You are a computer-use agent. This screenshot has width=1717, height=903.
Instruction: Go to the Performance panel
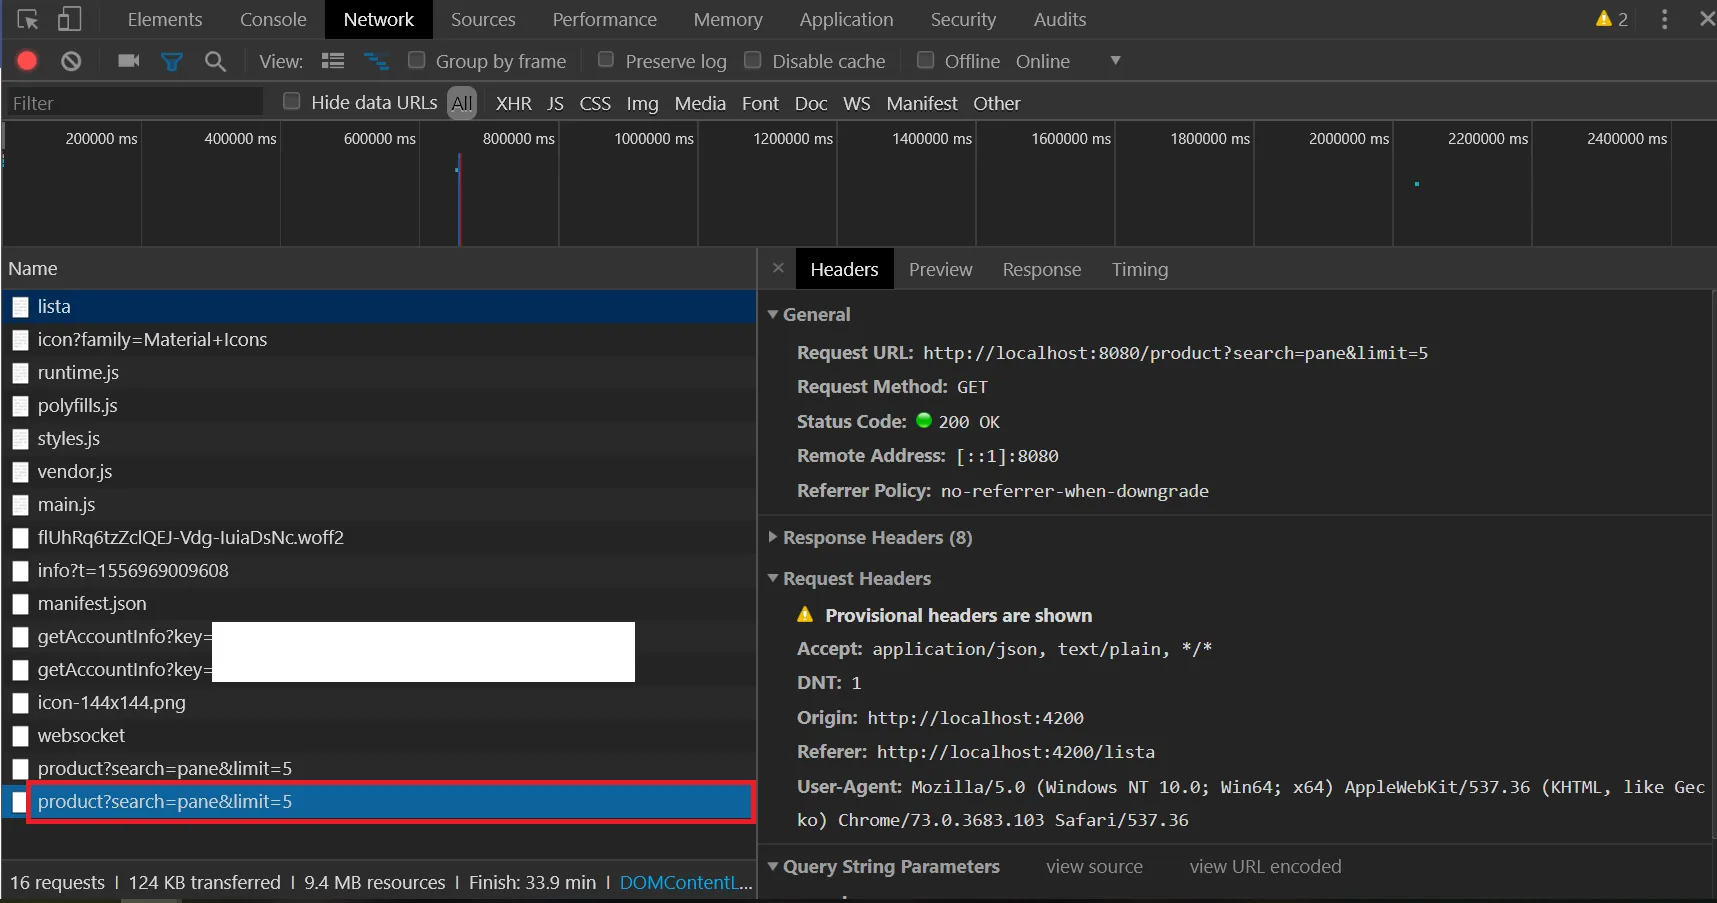(x=605, y=19)
